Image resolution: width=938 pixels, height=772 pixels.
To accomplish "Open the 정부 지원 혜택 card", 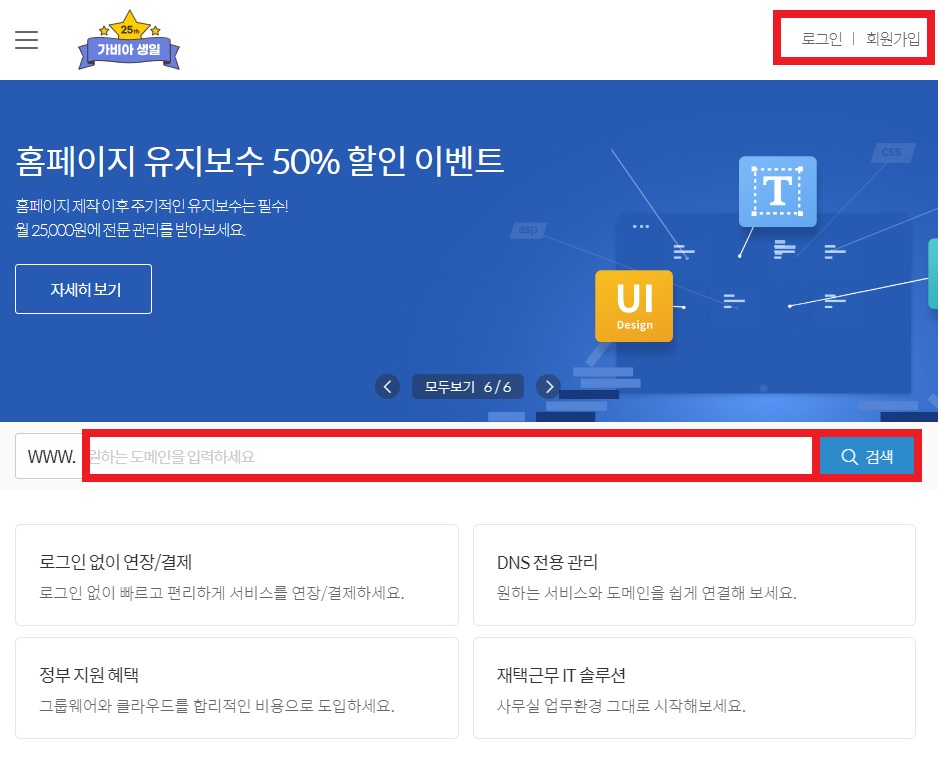I will click(x=237, y=688).
